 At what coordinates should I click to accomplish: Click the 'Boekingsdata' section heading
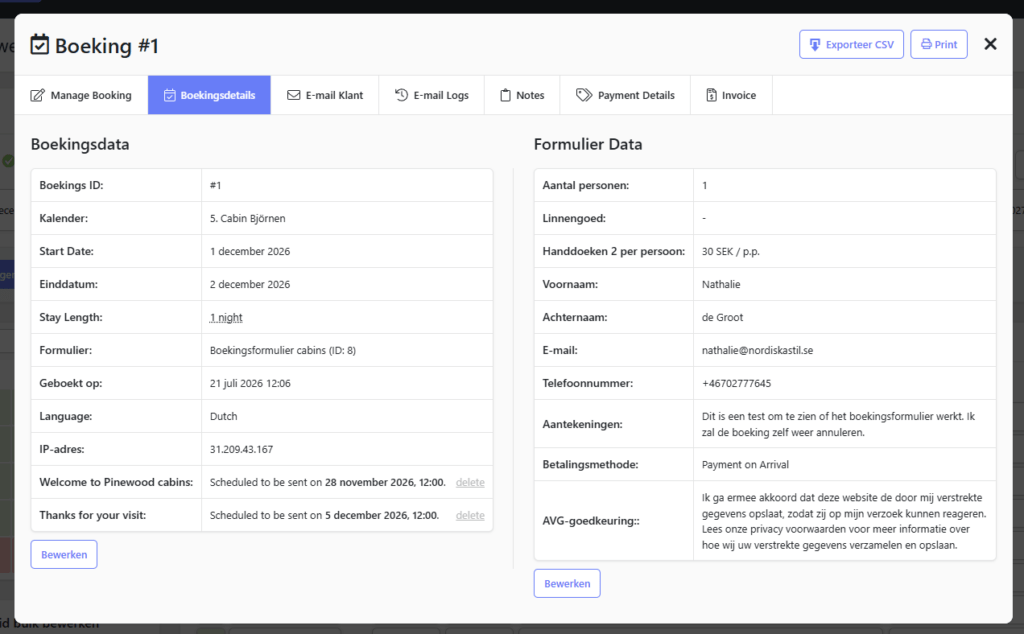80,144
